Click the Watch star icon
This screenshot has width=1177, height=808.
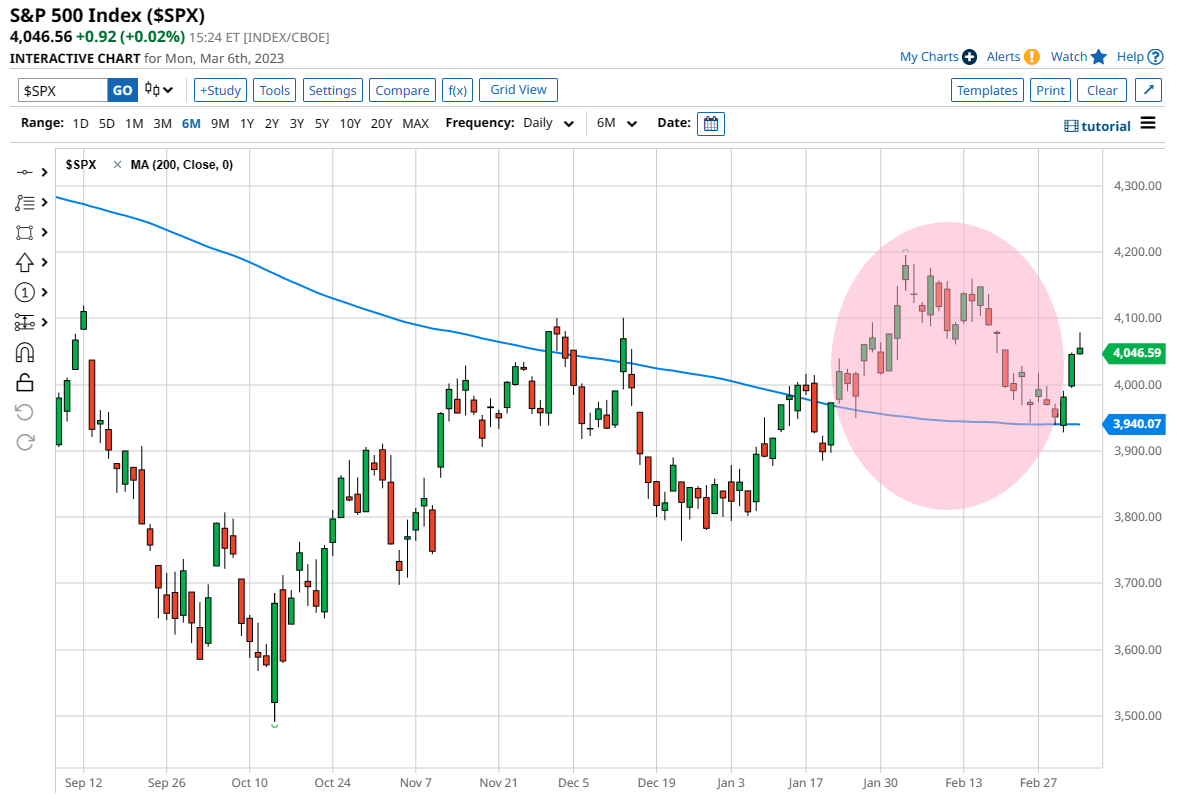coord(1099,57)
